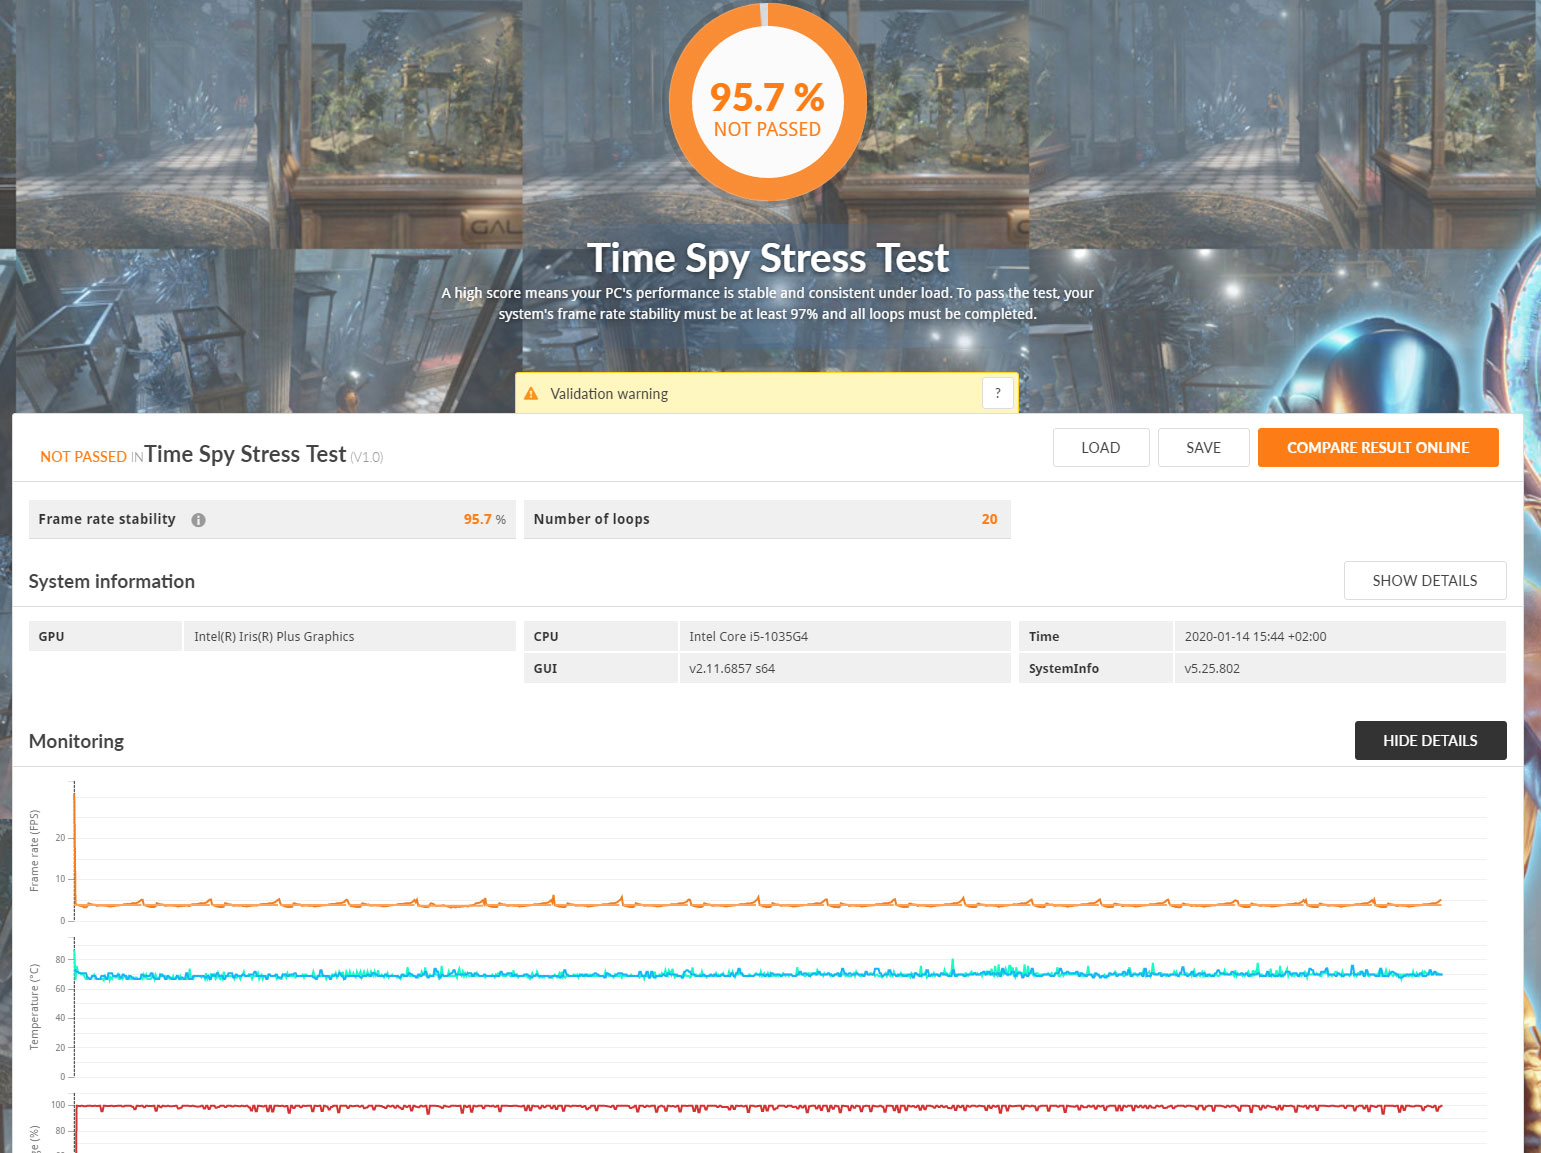This screenshot has height=1153, width=1541.
Task: Click the Number of loops label
Action: 592,520
